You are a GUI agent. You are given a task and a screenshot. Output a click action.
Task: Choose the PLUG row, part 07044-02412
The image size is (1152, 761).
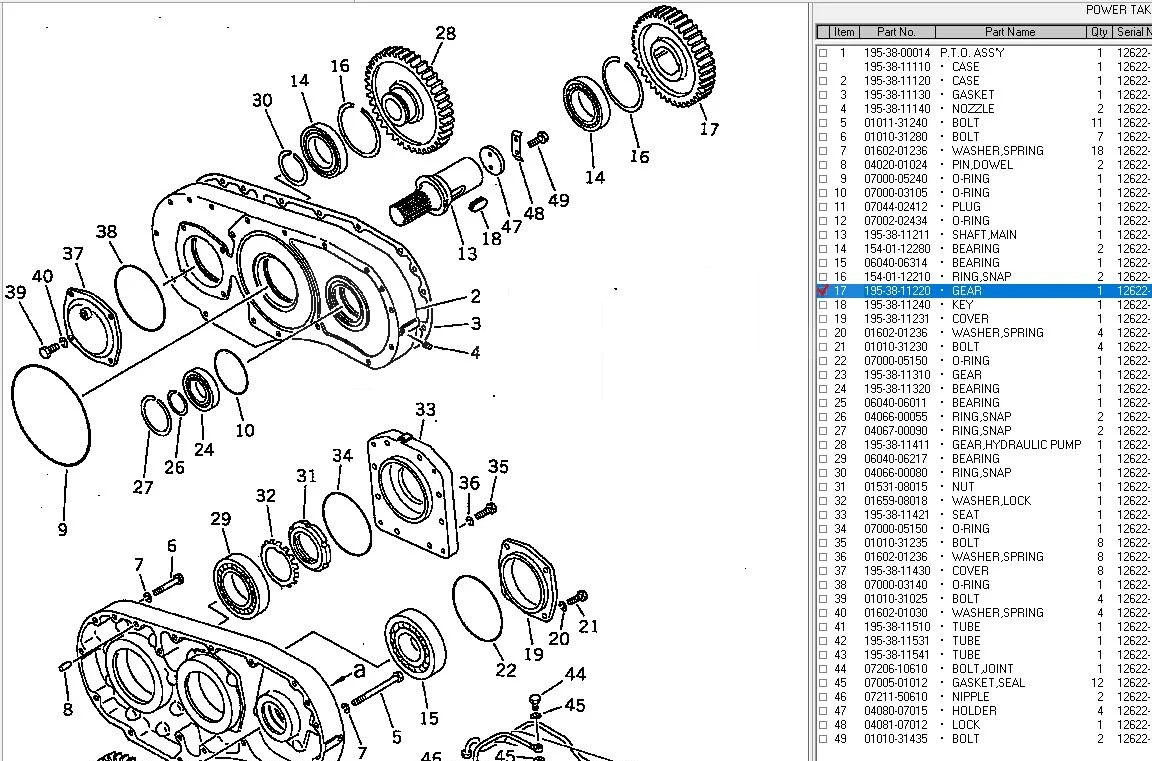[984, 207]
